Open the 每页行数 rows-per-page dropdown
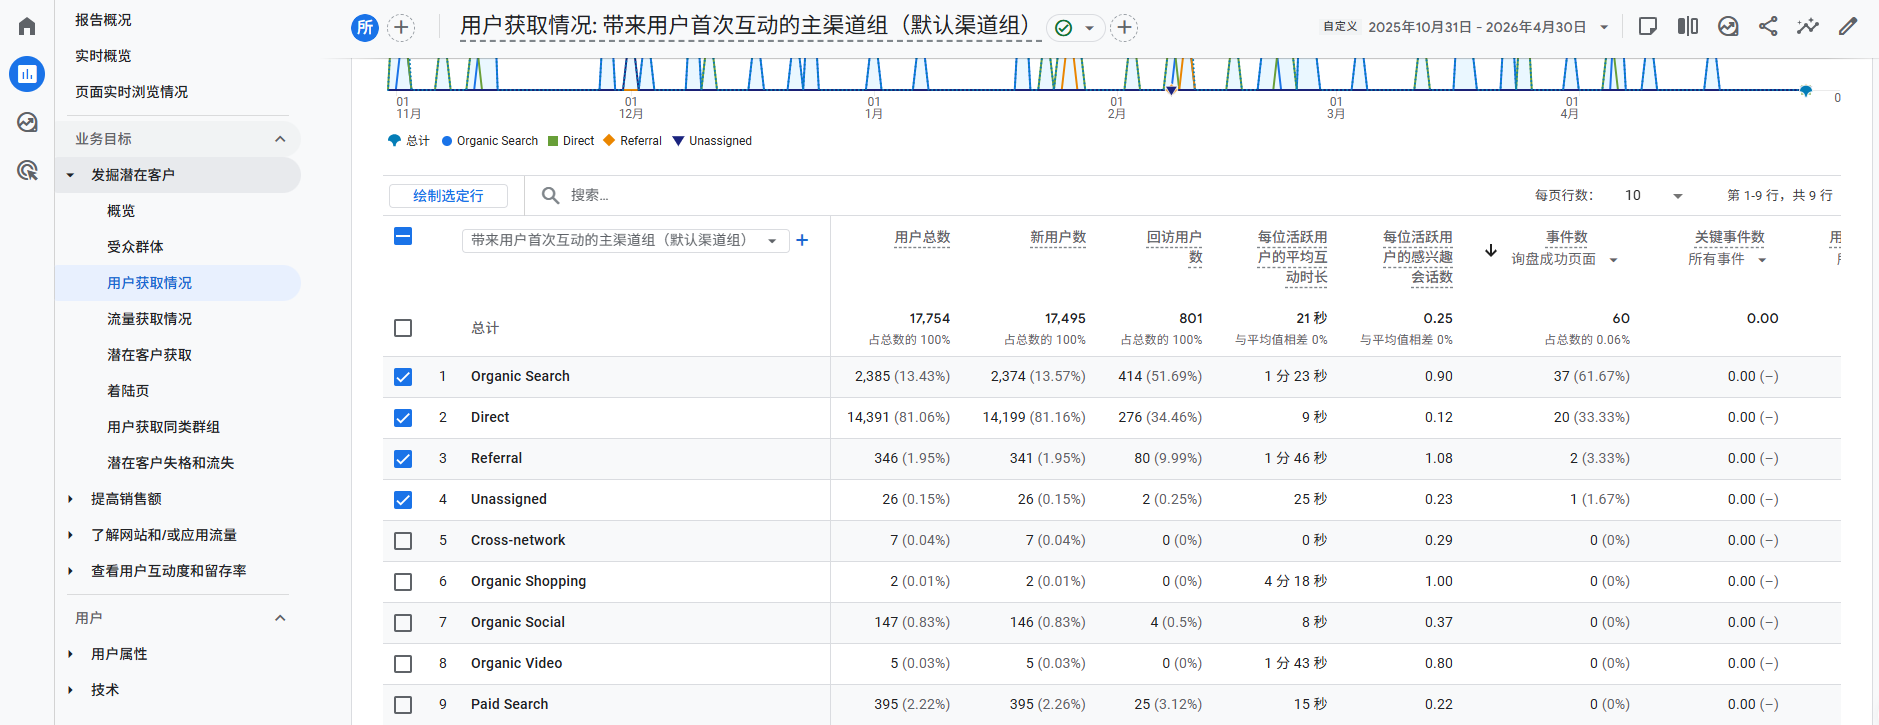 [x=1654, y=195]
